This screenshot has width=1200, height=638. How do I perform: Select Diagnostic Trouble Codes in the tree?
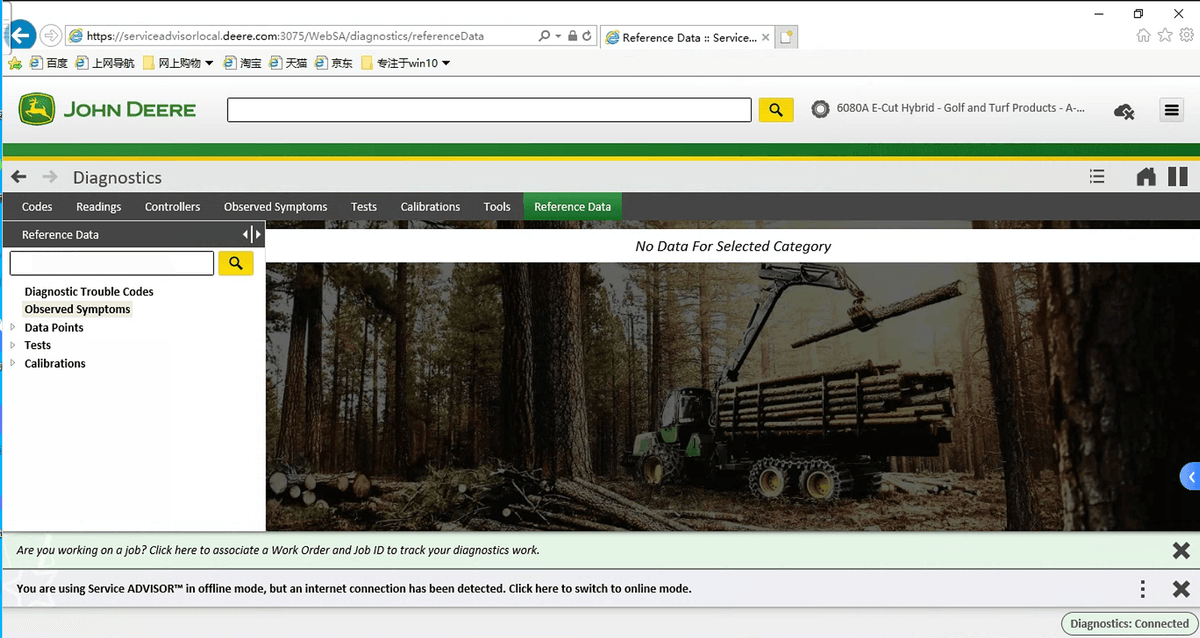pyautogui.click(x=89, y=292)
